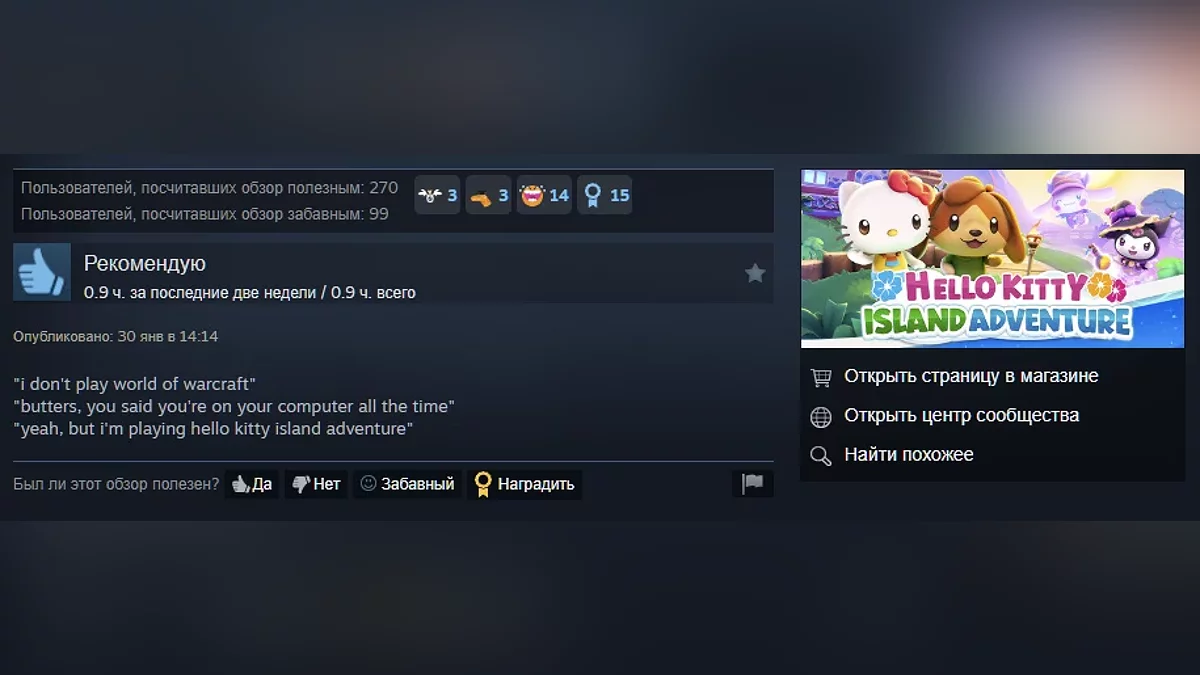Screen dimensions: 1200x675
Task: Click the magnifier icon for similar items
Action: pyautogui.click(x=821, y=456)
